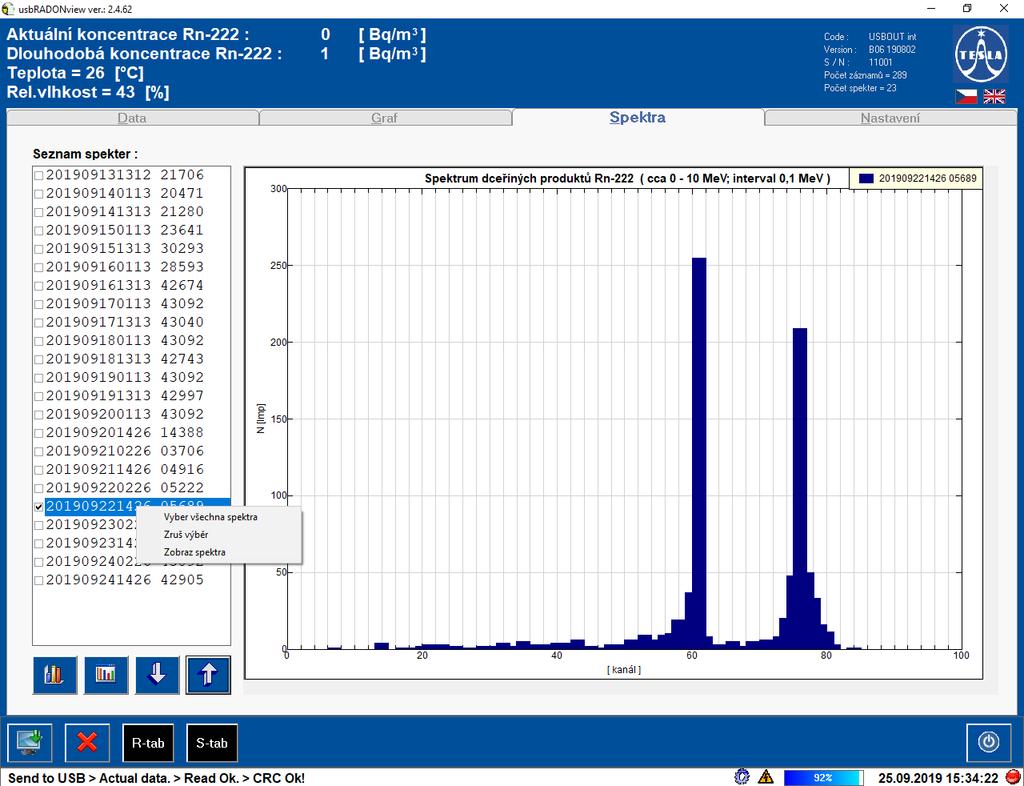Click the red status indicator light

point(1013,777)
